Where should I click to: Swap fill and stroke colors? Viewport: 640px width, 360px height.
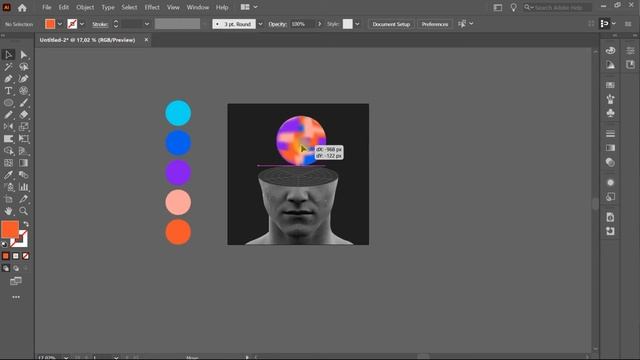point(26,224)
